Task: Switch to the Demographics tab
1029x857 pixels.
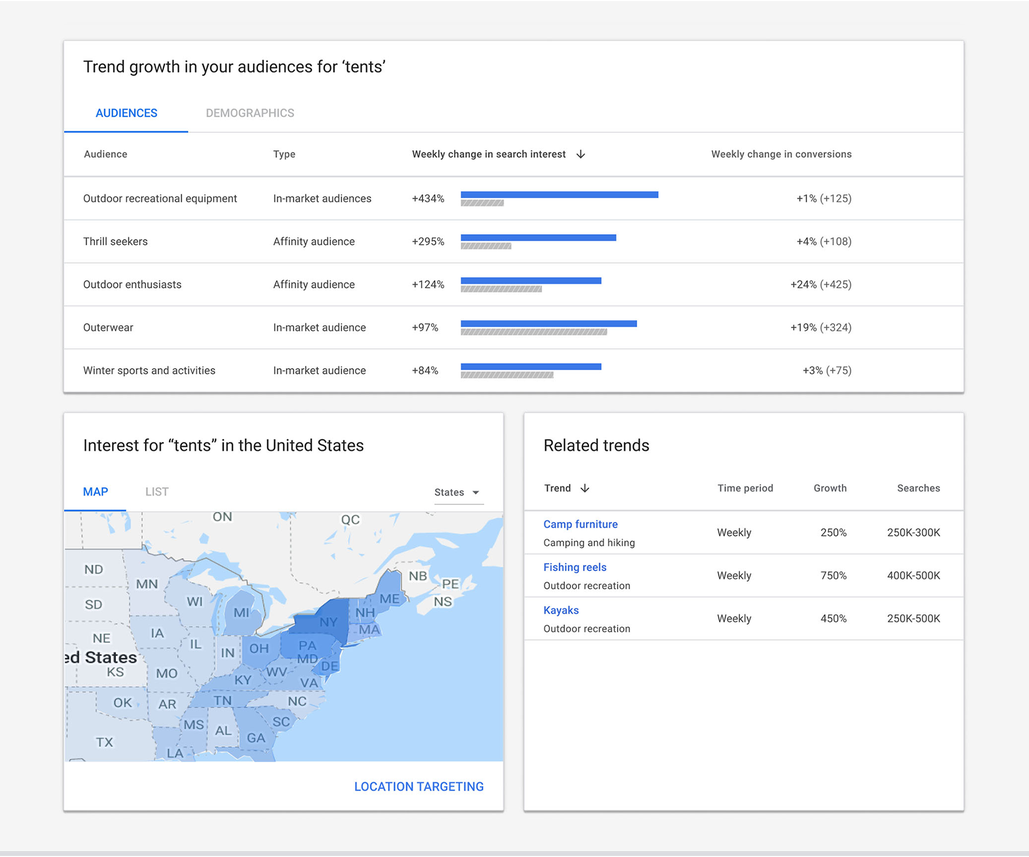Action: [x=250, y=113]
